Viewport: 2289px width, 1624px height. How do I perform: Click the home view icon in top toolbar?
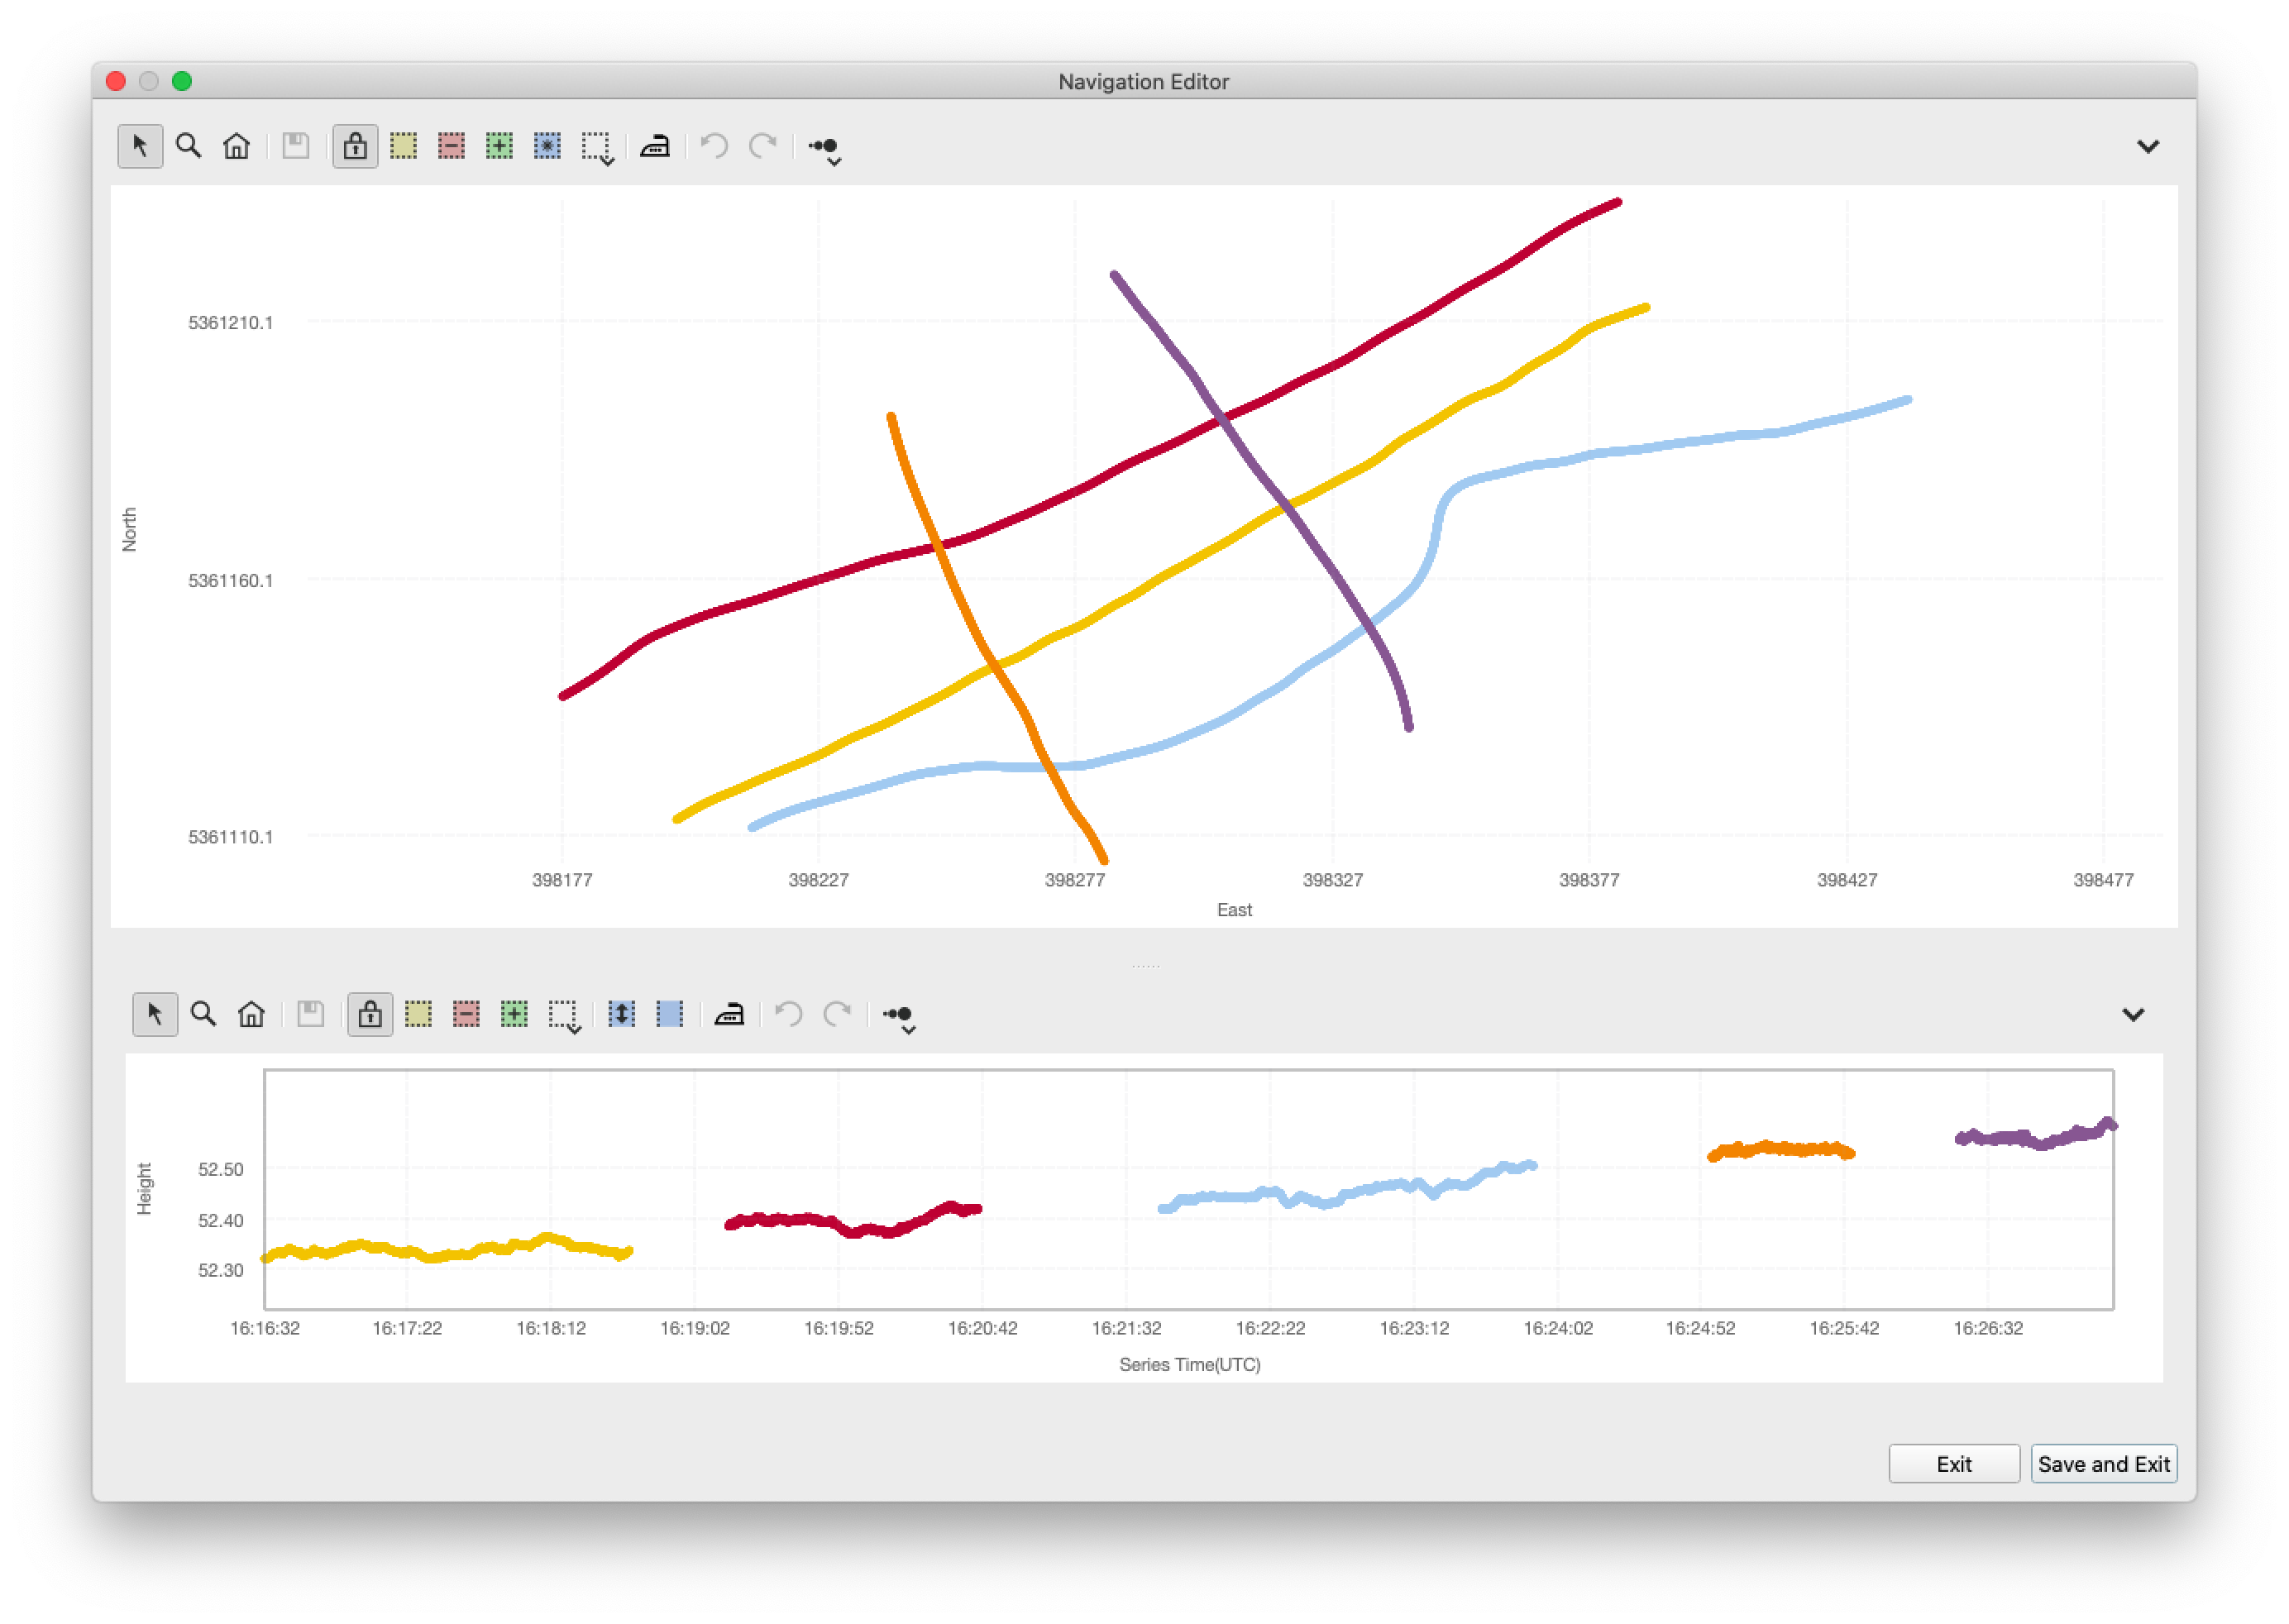coord(236,146)
